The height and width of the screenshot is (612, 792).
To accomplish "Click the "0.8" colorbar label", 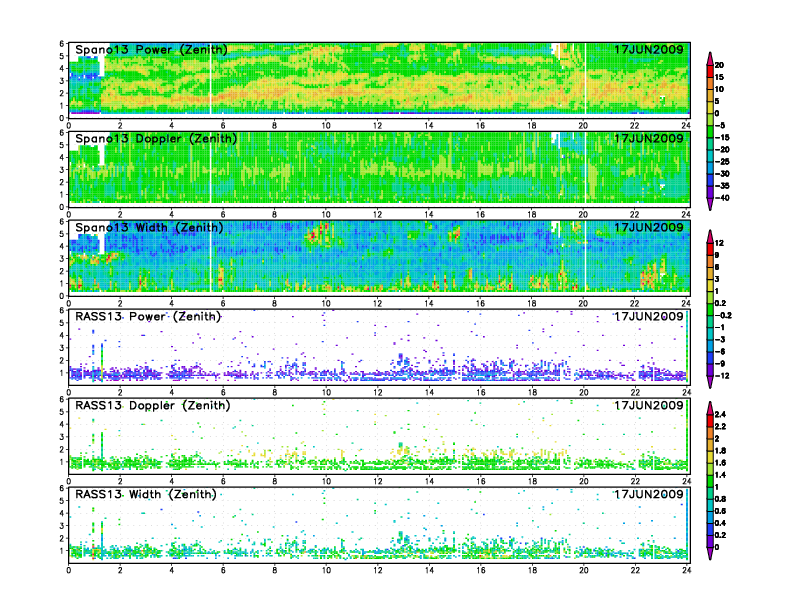I will [x=720, y=499].
